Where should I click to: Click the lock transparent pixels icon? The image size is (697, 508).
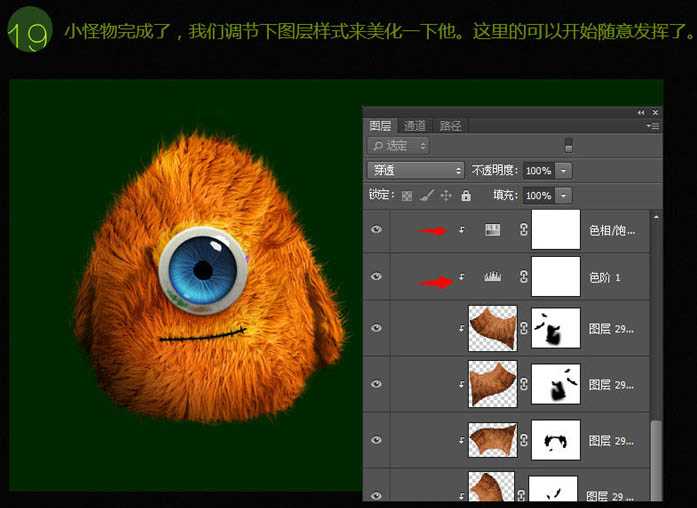click(407, 196)
